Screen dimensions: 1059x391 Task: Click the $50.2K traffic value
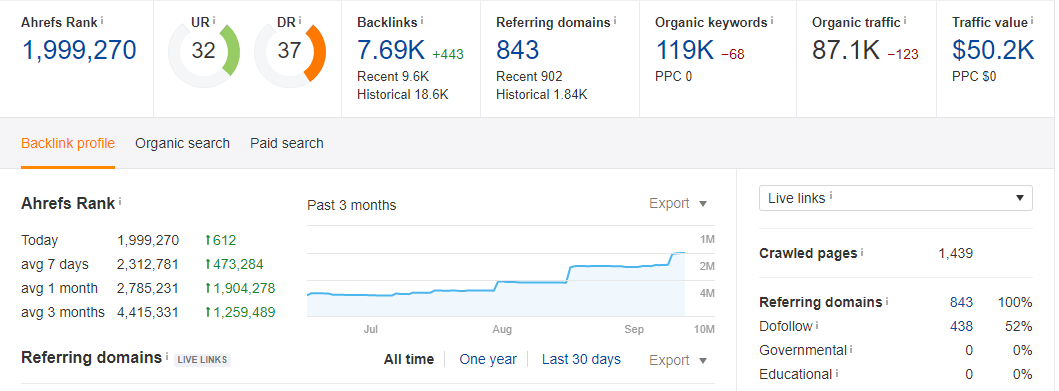tap(993, 51)
